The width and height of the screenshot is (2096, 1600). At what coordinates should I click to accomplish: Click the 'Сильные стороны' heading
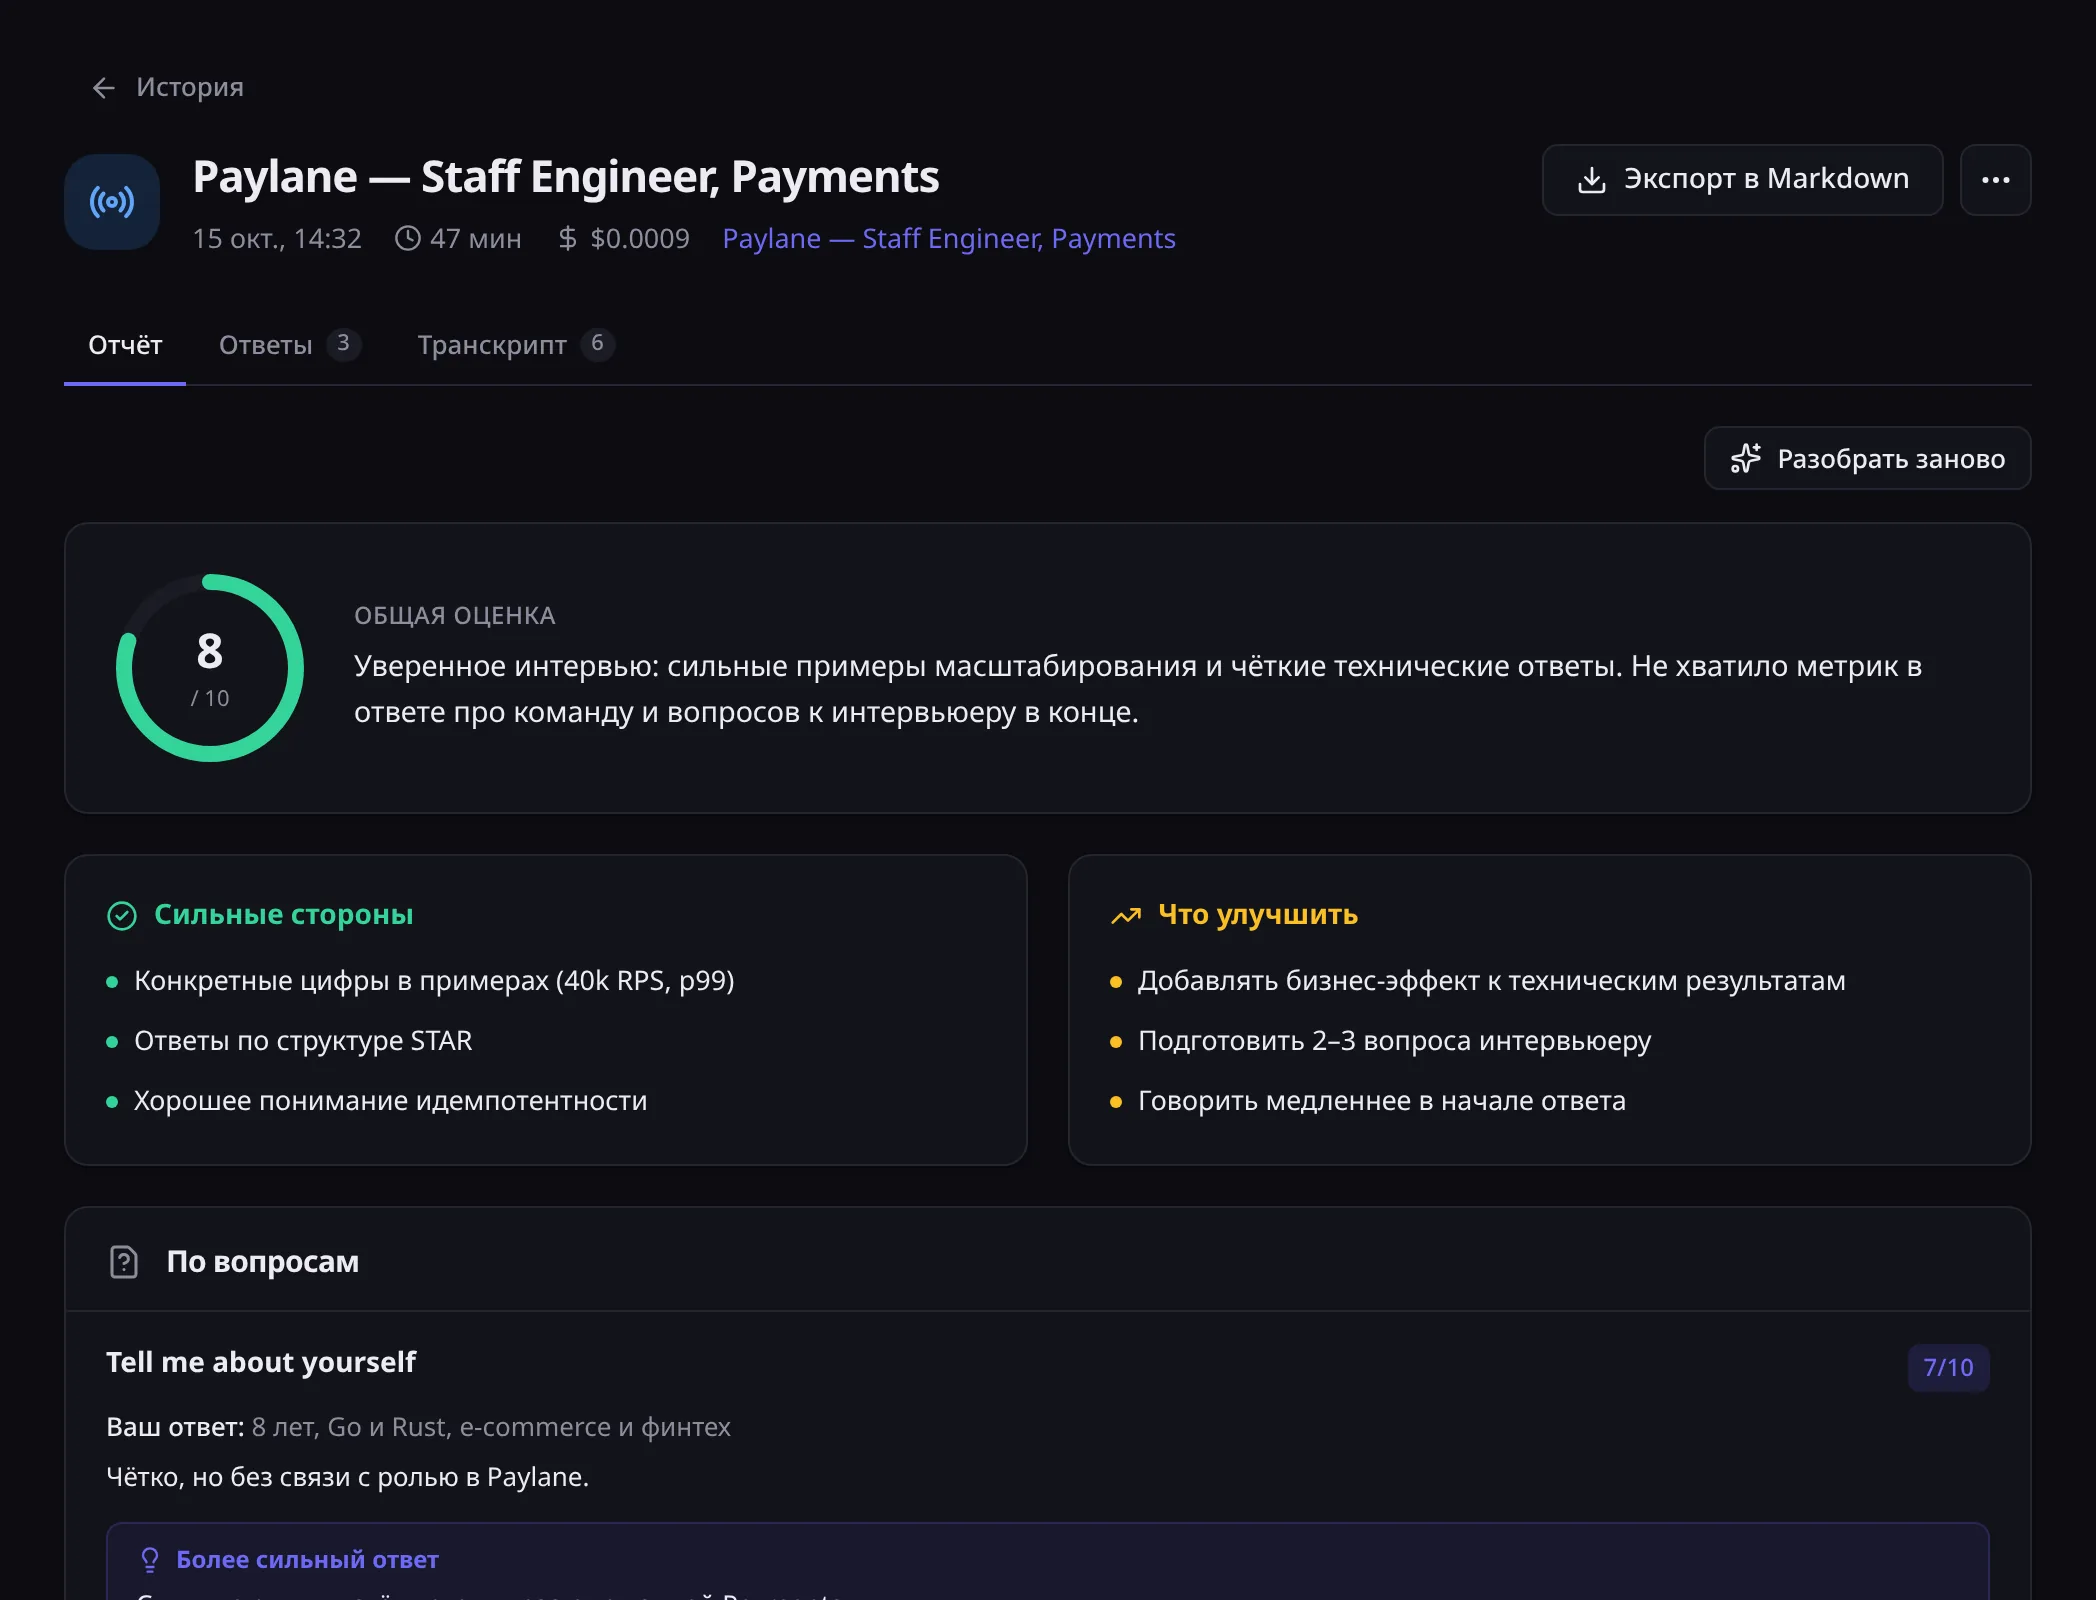pos(284,915)
